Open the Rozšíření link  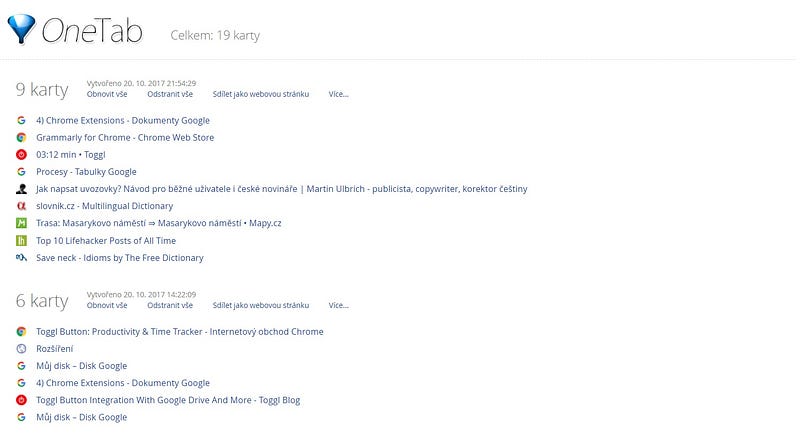(x=55, y=349)
